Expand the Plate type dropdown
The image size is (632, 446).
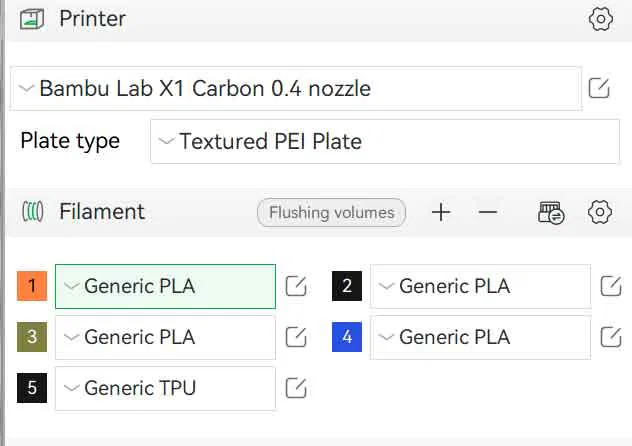coord(385,141)
